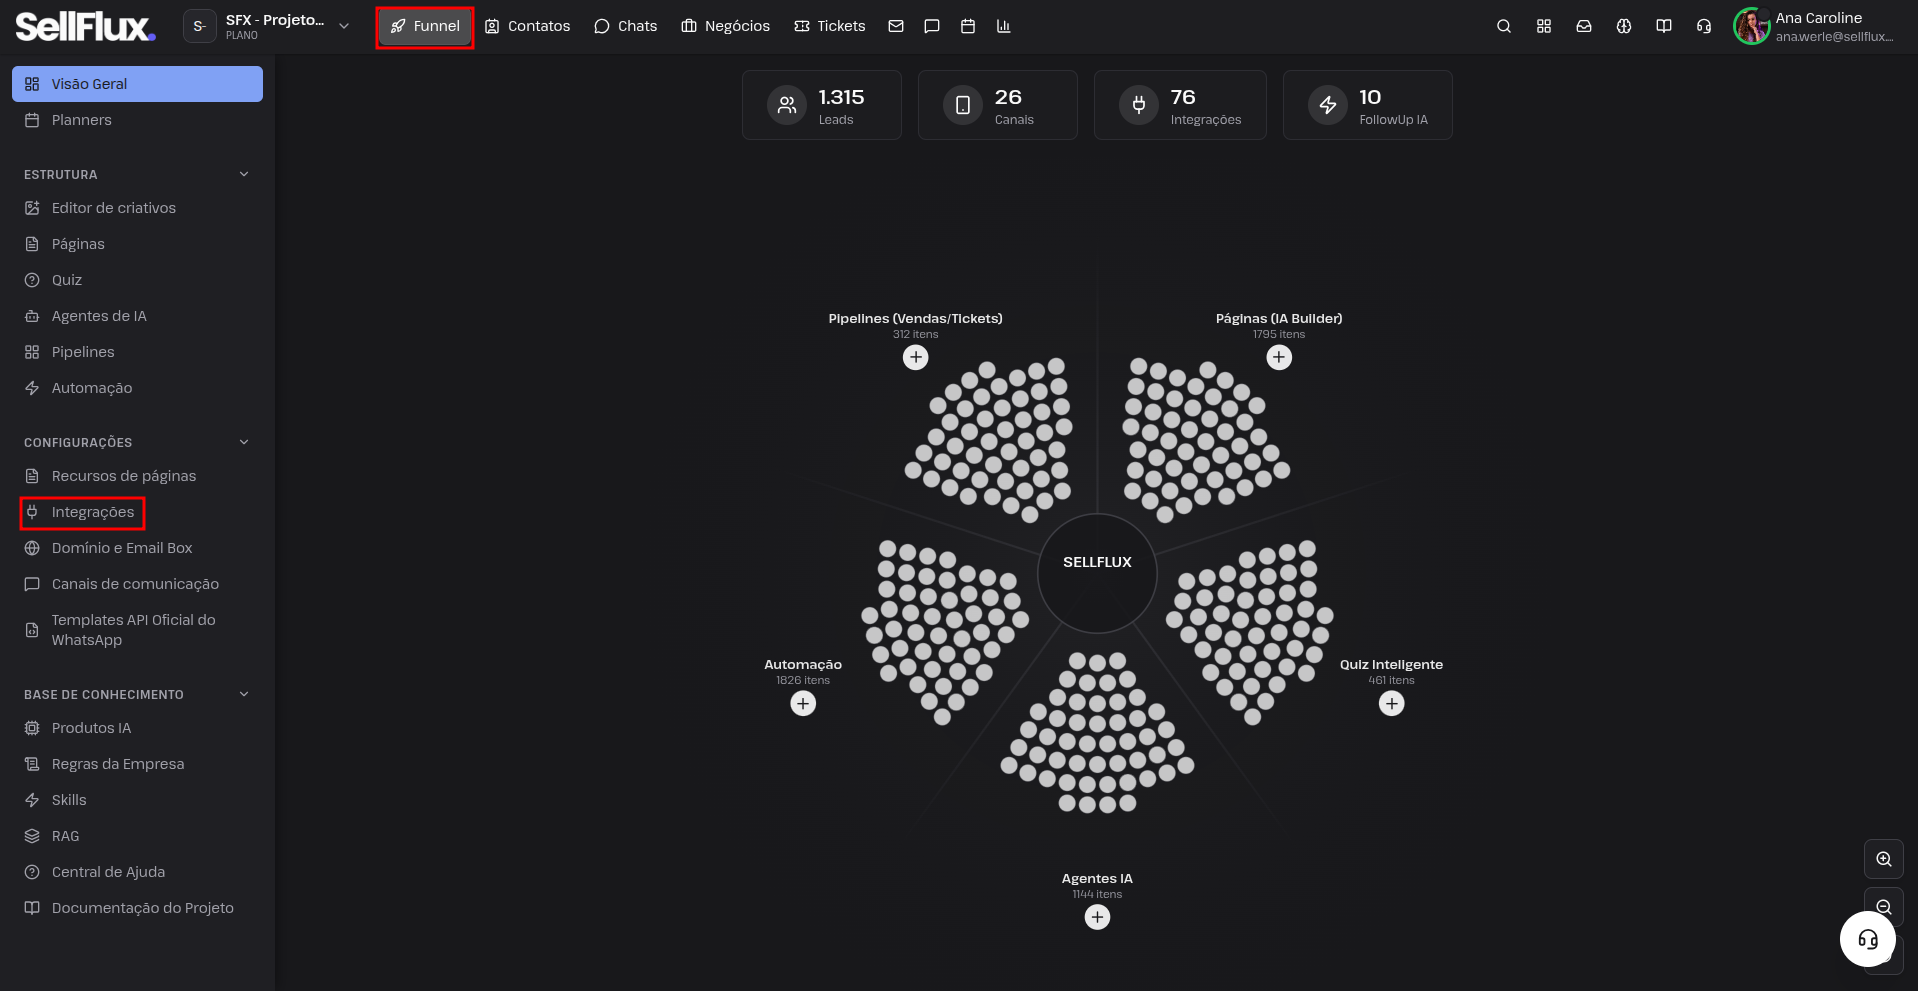Open Integrações in the sidebar
Screen dimensions: 1918x991
[x=138, y=512]
